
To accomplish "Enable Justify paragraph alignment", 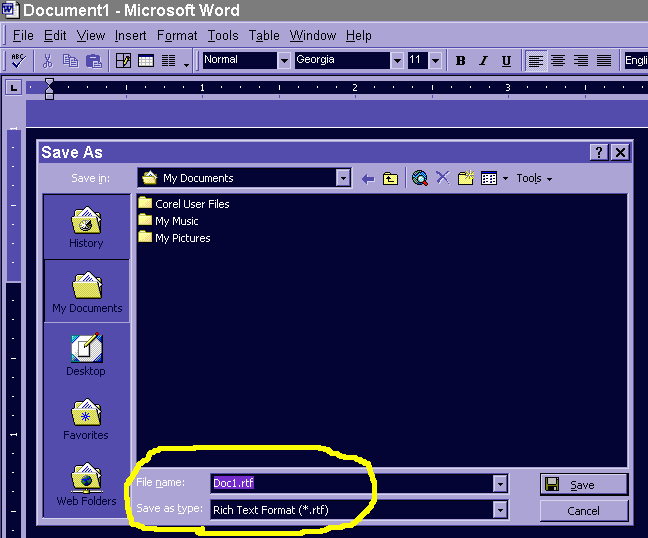I will tap(604, 61).
